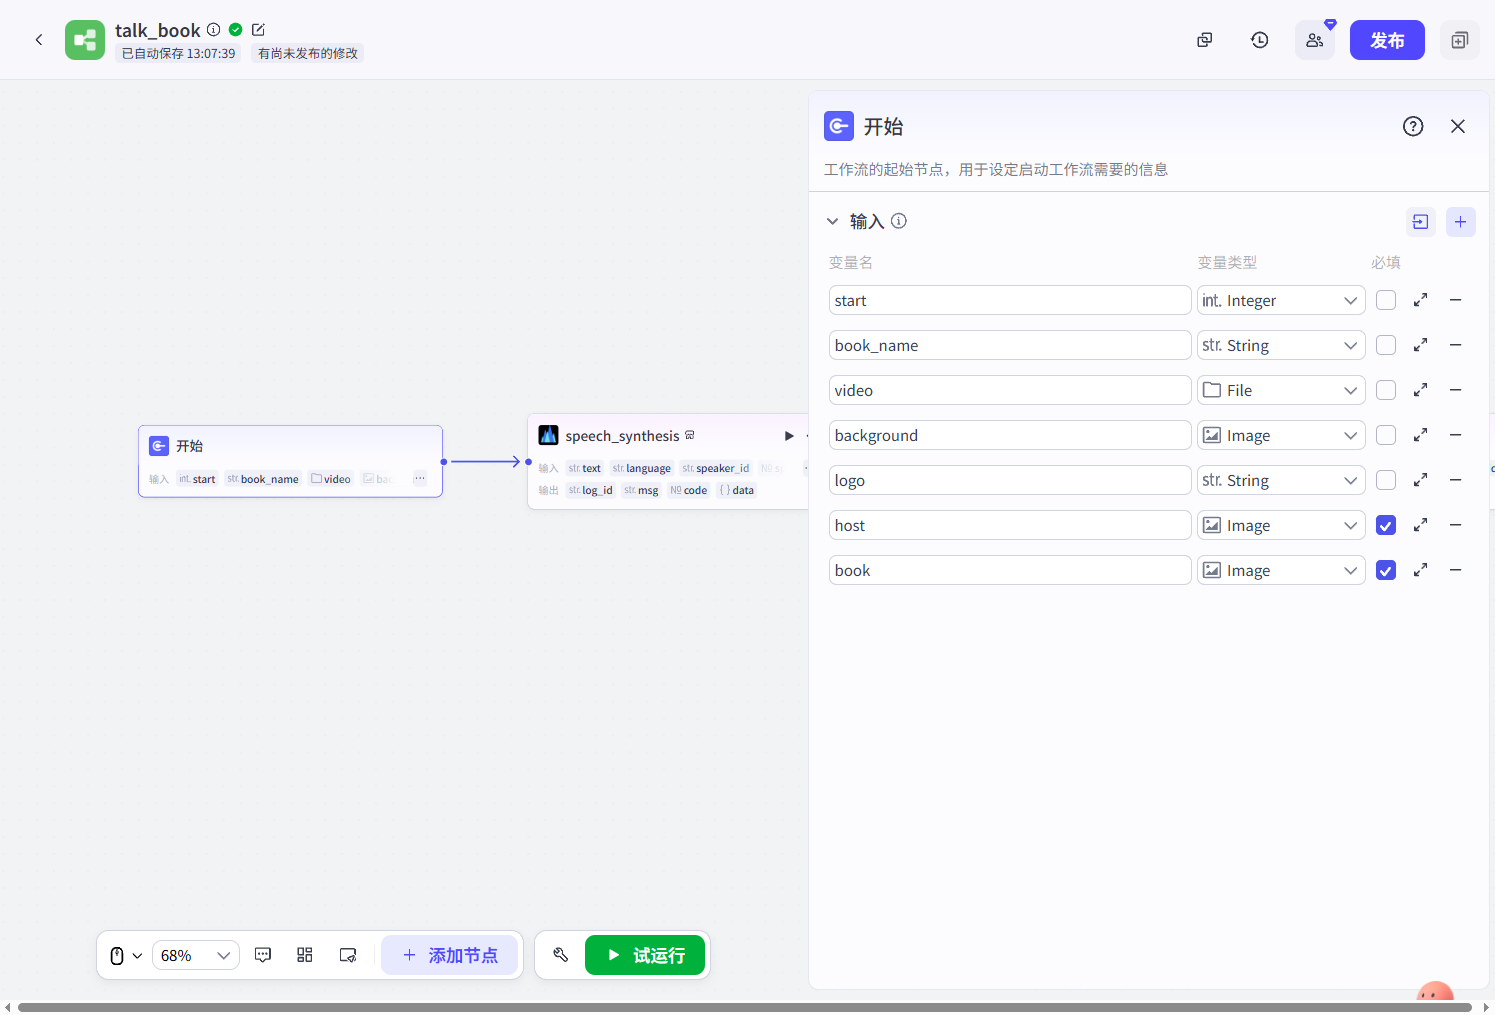Add a comment with the comment icon
Image resolution: width=1495 pixels, height=1015 pixels.
tap(263, 955)
